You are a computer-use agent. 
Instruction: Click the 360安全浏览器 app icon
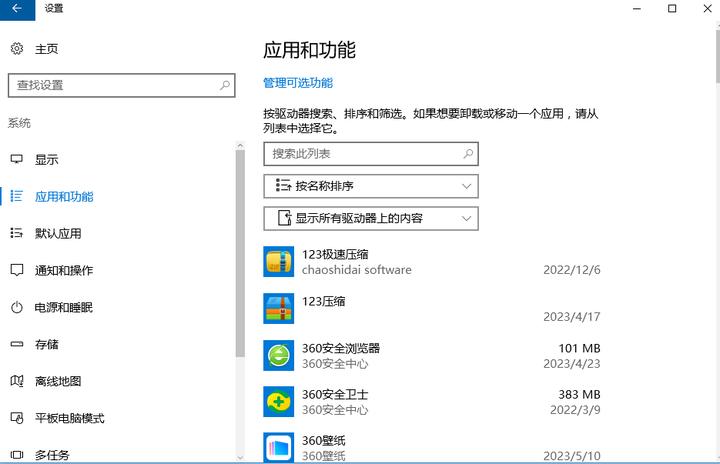point(278,356)
